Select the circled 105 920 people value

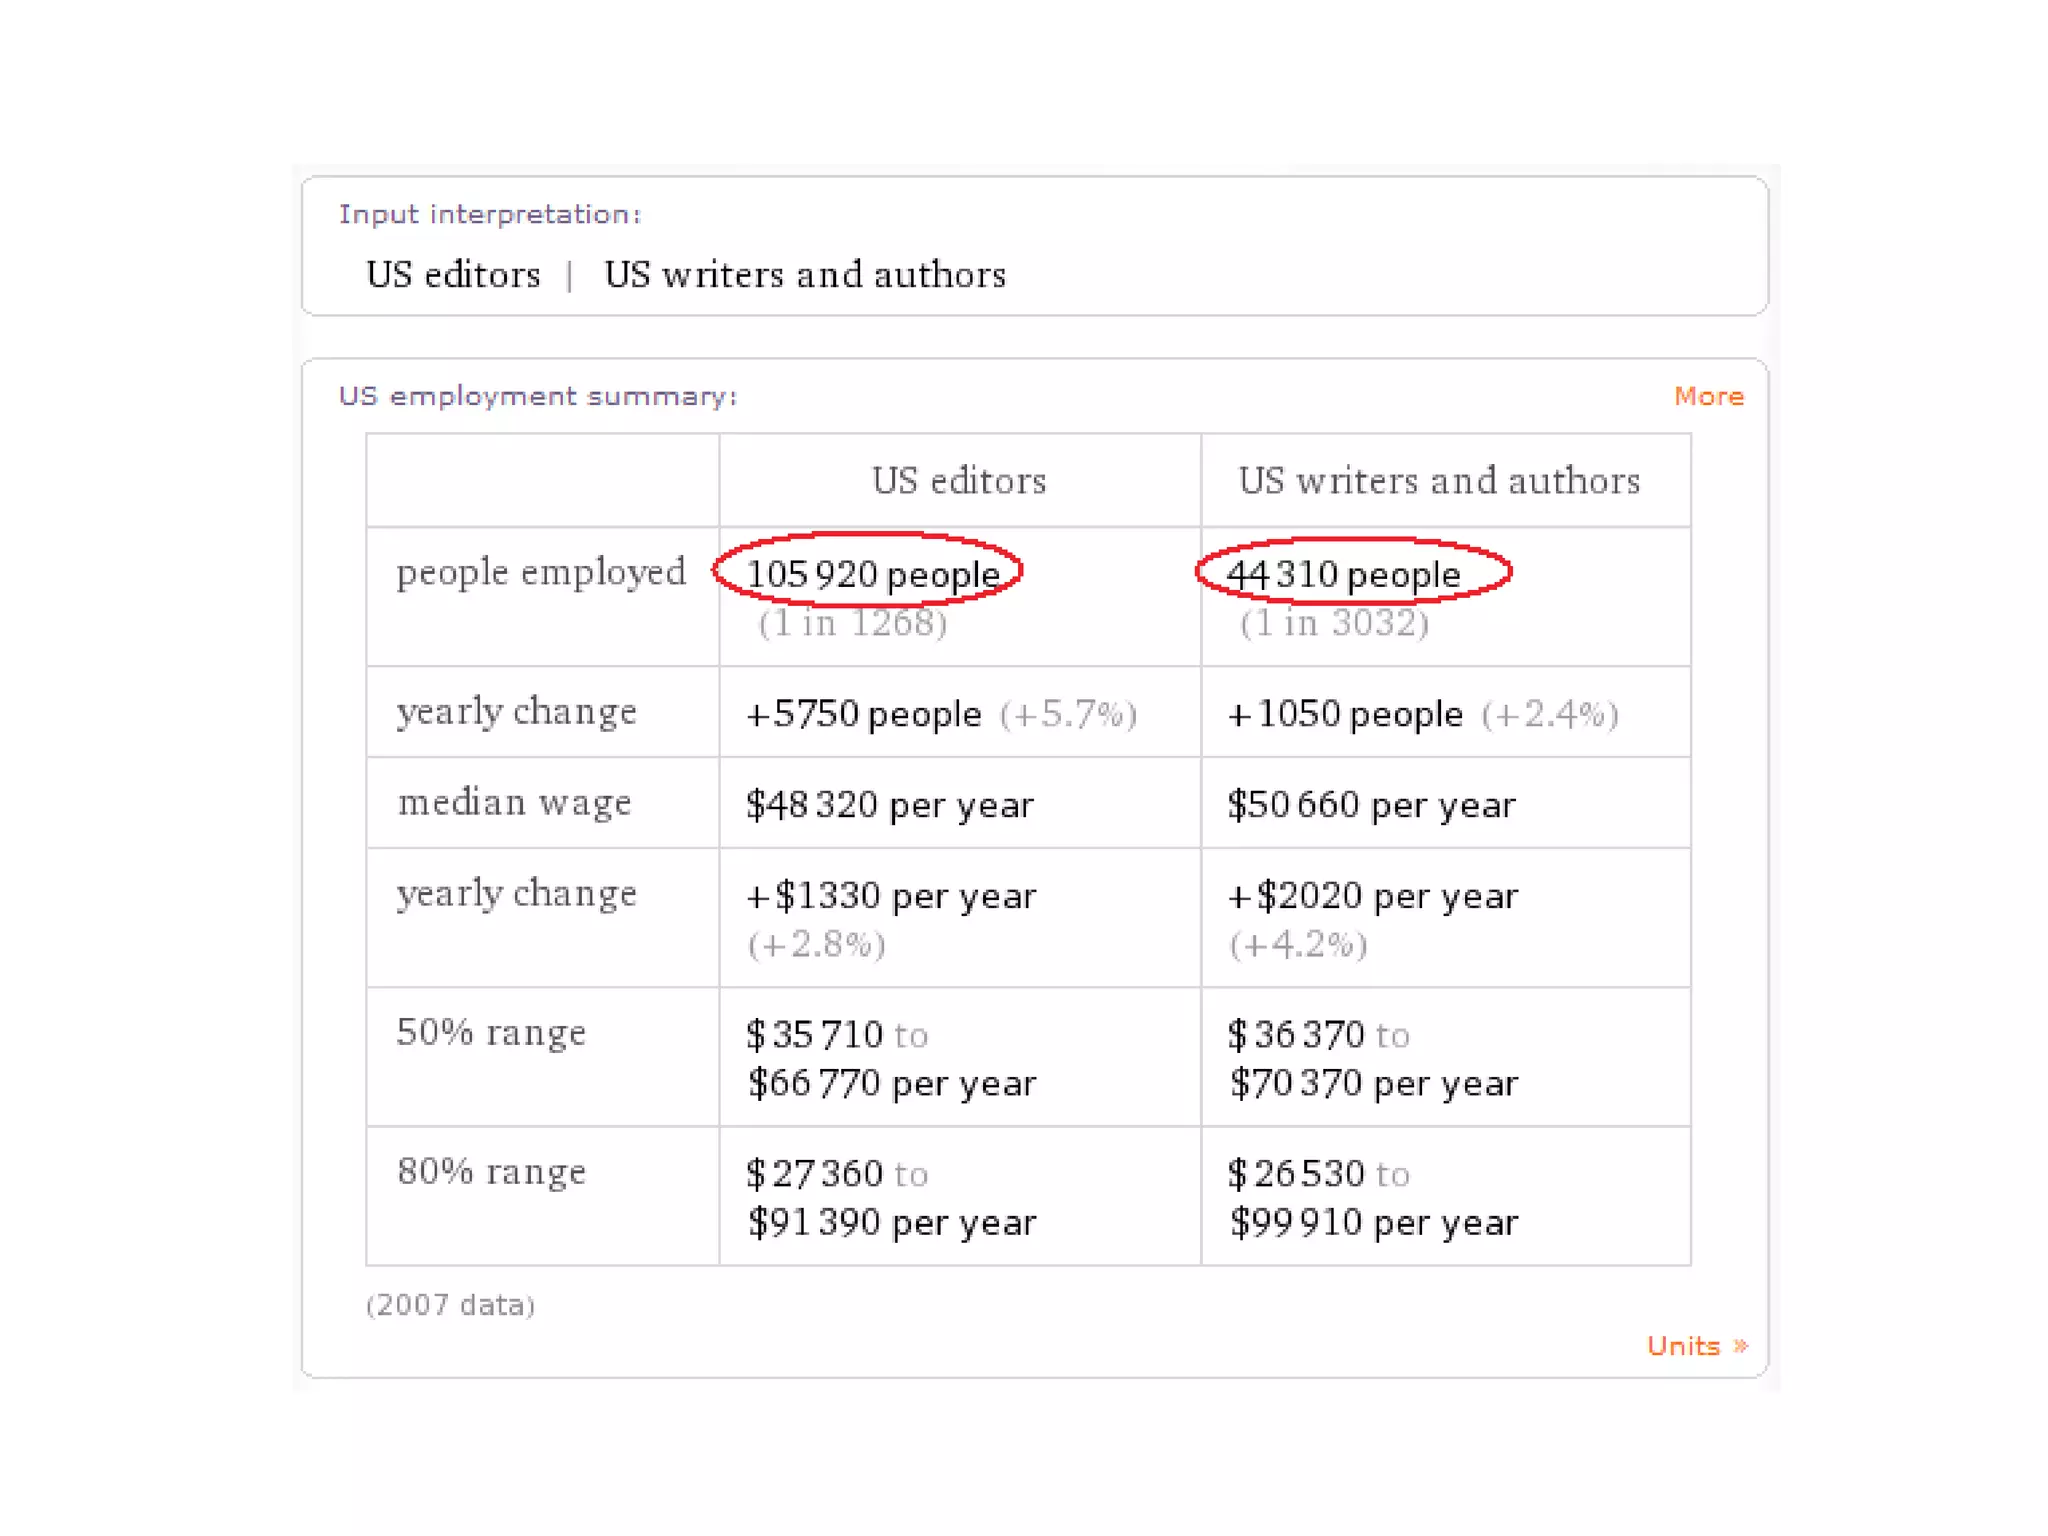[872, 574]
